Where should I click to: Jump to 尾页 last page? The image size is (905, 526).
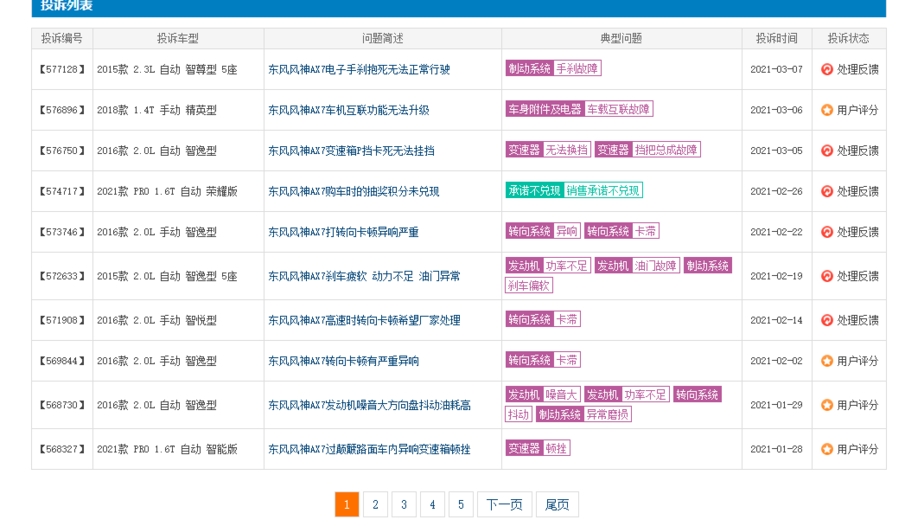point(557,505)
